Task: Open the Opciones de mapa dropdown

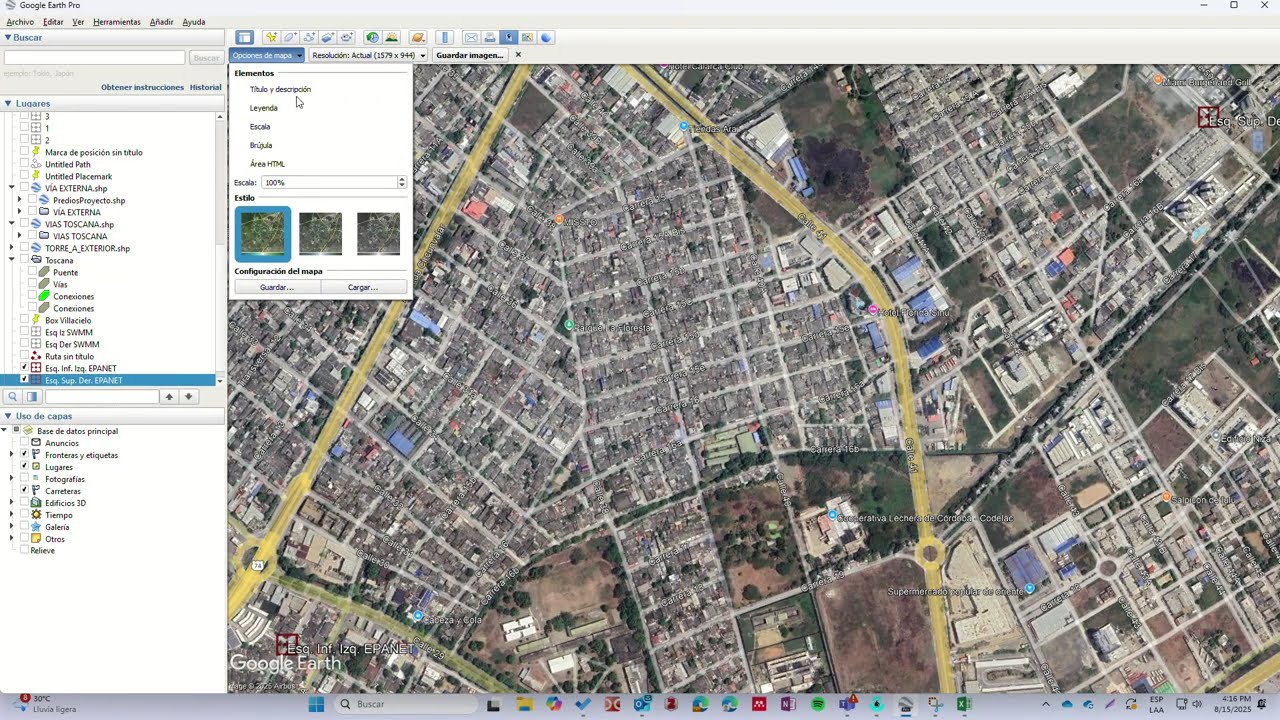Action: click(x=267, y=55)
